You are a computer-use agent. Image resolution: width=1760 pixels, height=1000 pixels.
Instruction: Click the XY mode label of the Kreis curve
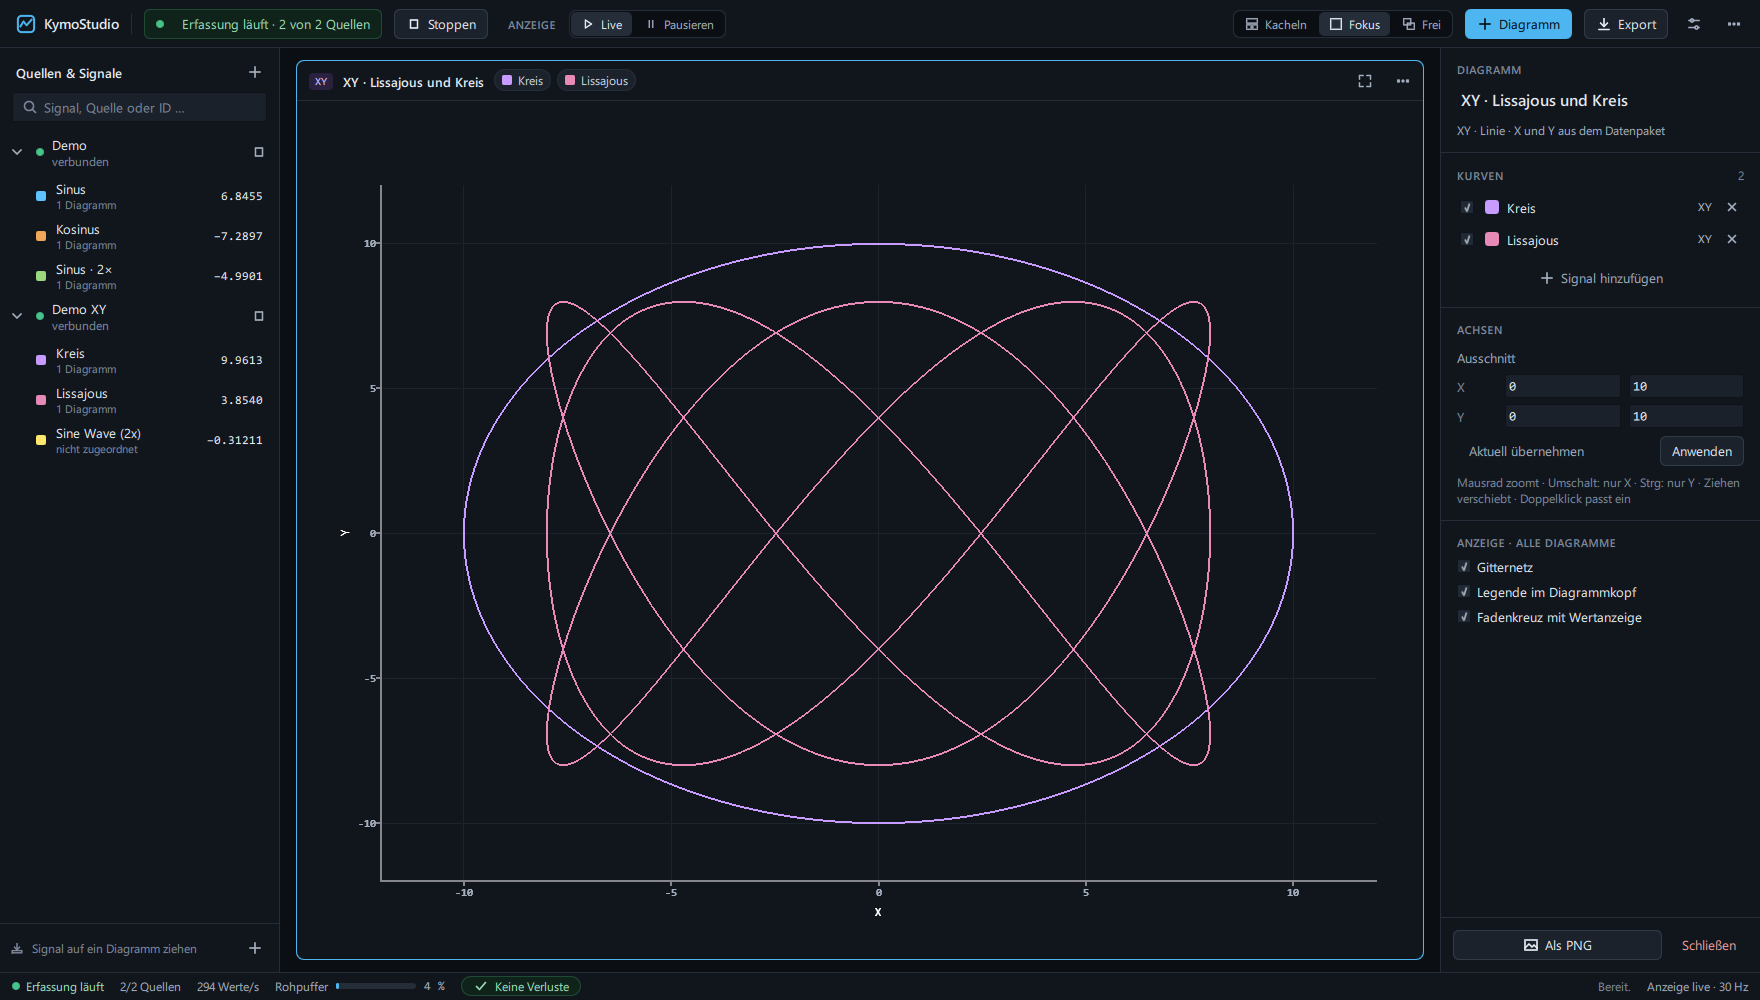[1704, 207]
